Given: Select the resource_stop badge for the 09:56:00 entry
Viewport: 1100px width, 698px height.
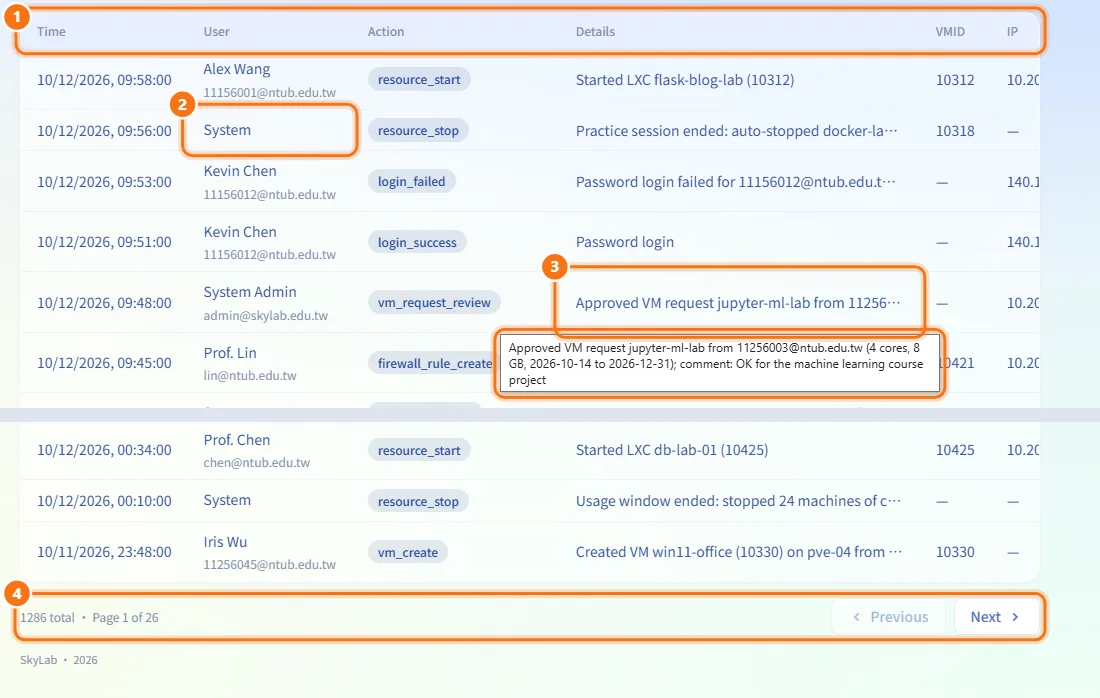Looking at the screenshot, I should [x=418, y=131].
